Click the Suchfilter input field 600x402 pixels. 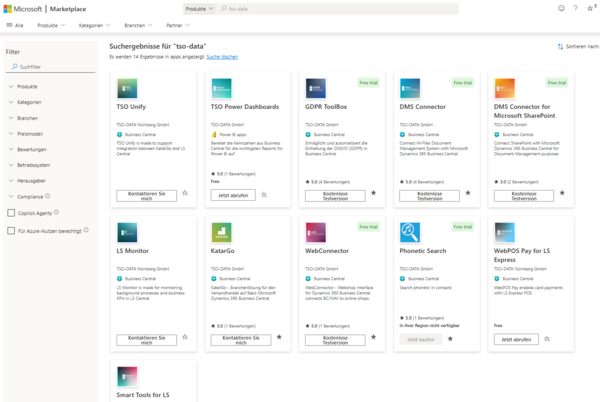point(51,67)
